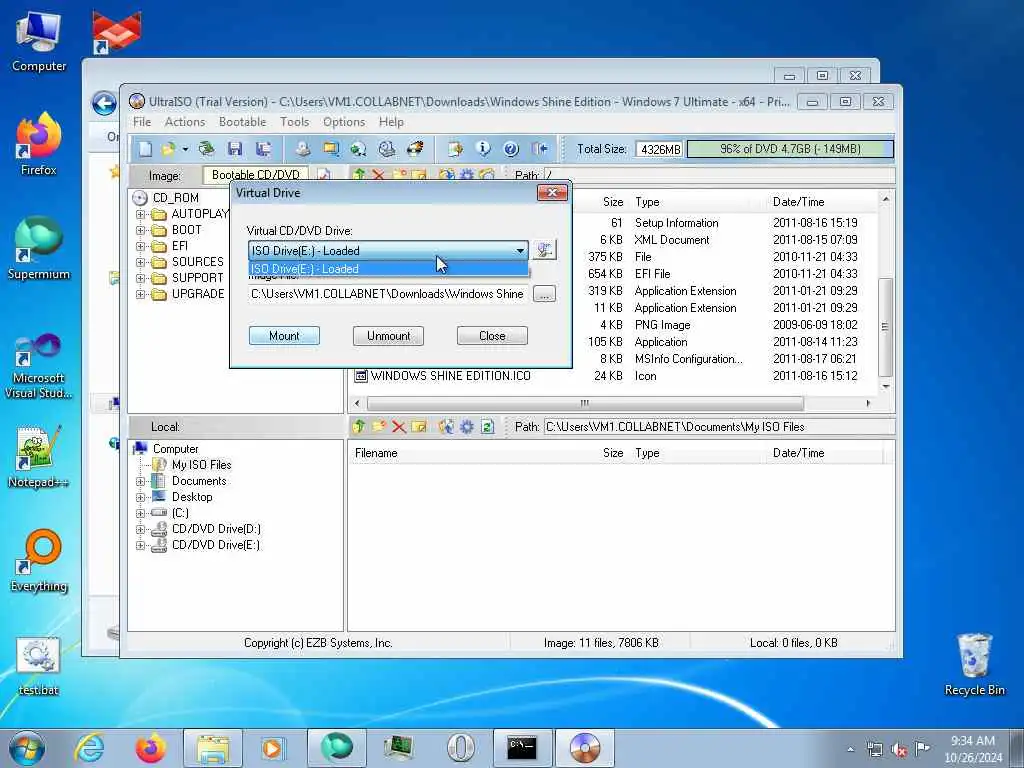Click the Refresh icon in Local toolbar
Screen dimensions: 1024x768
coord(487,427)
